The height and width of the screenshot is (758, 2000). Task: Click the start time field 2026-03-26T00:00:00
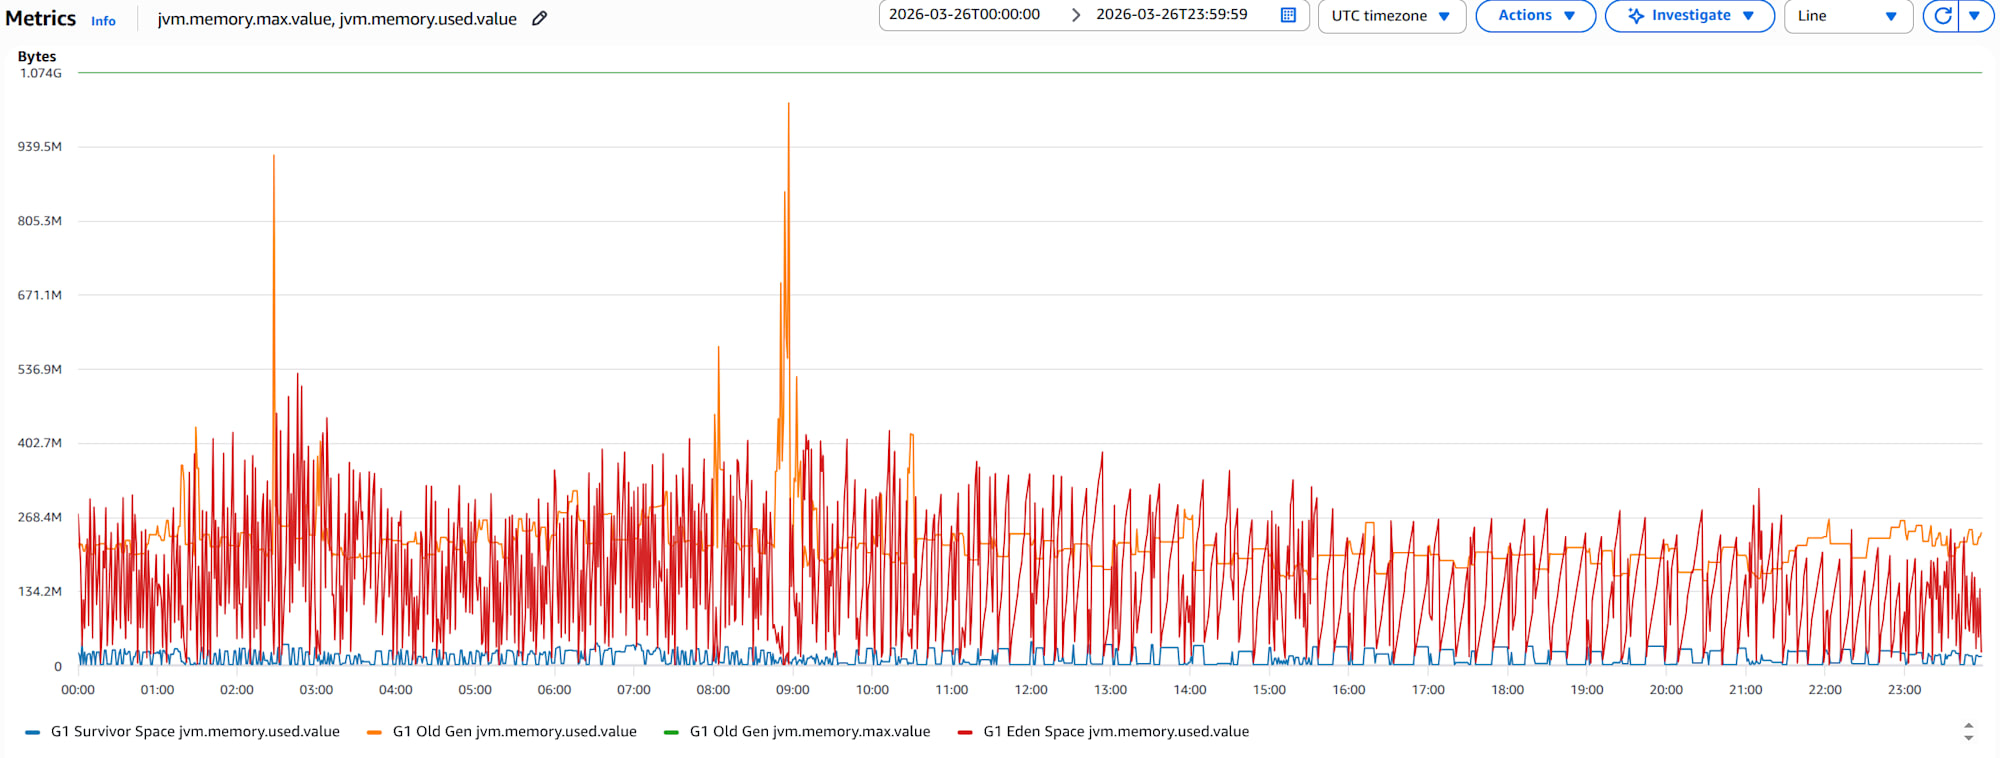964,15
